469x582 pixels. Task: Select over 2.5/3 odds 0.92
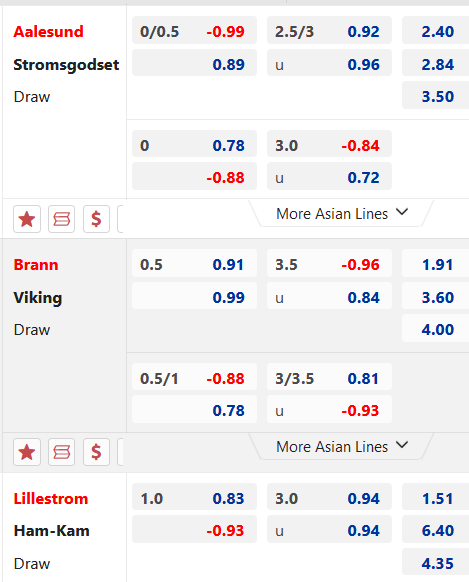[x=329, y=30]
